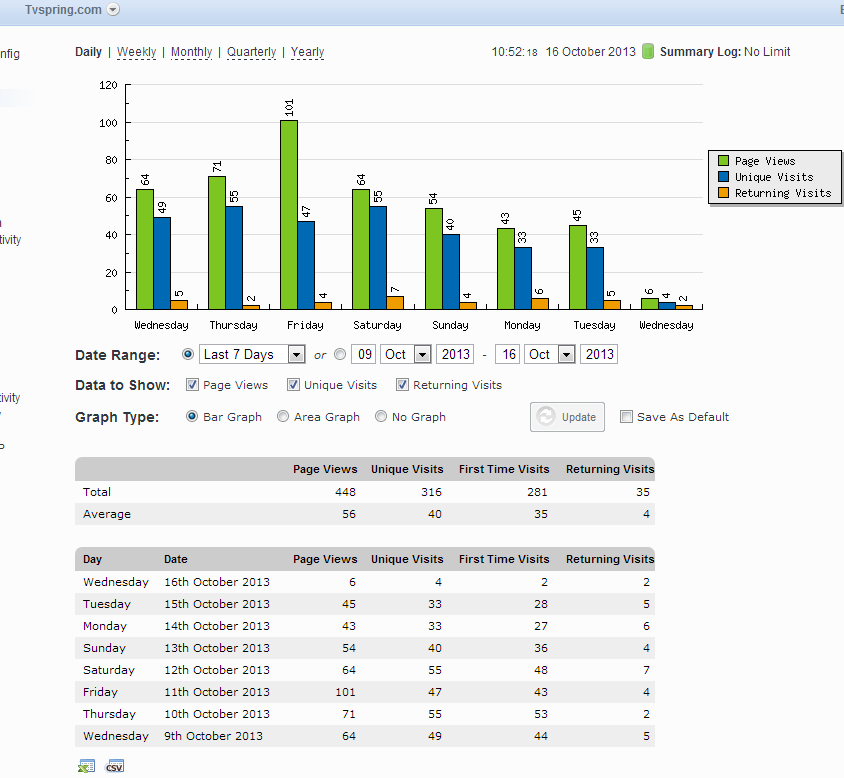Screen dimensions: 844x778
Task: Export stats to Excel spreadsheet icon
Action: click(x=86, y=766)
